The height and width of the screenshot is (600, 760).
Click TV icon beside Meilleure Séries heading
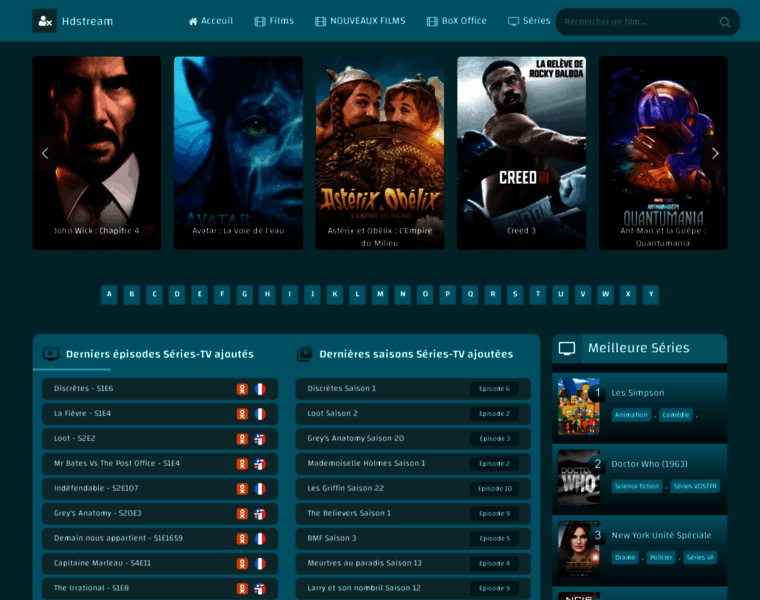pos(567,348)
